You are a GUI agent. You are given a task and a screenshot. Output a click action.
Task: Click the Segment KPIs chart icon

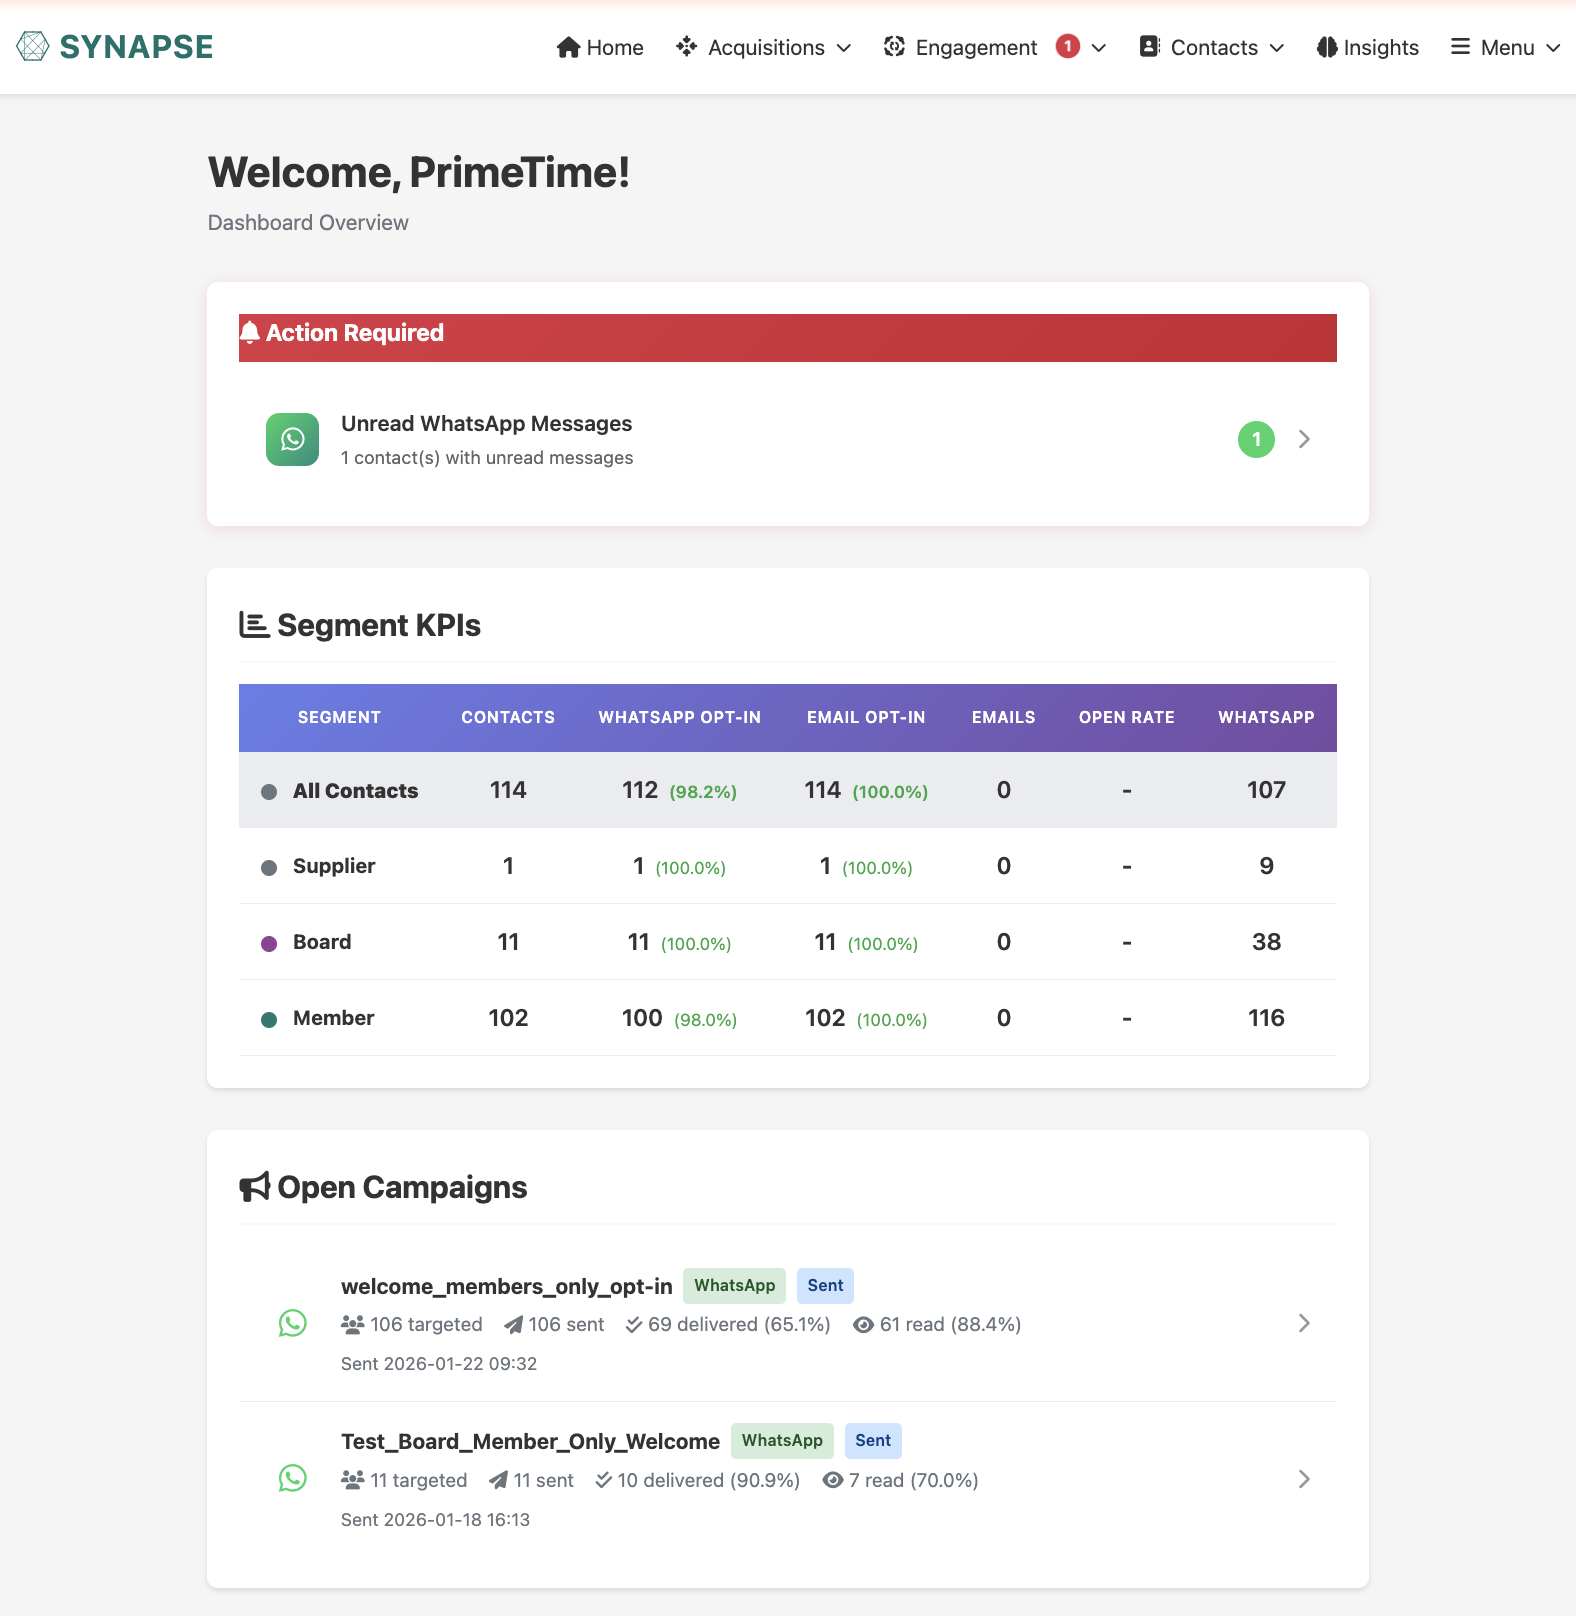254,625
